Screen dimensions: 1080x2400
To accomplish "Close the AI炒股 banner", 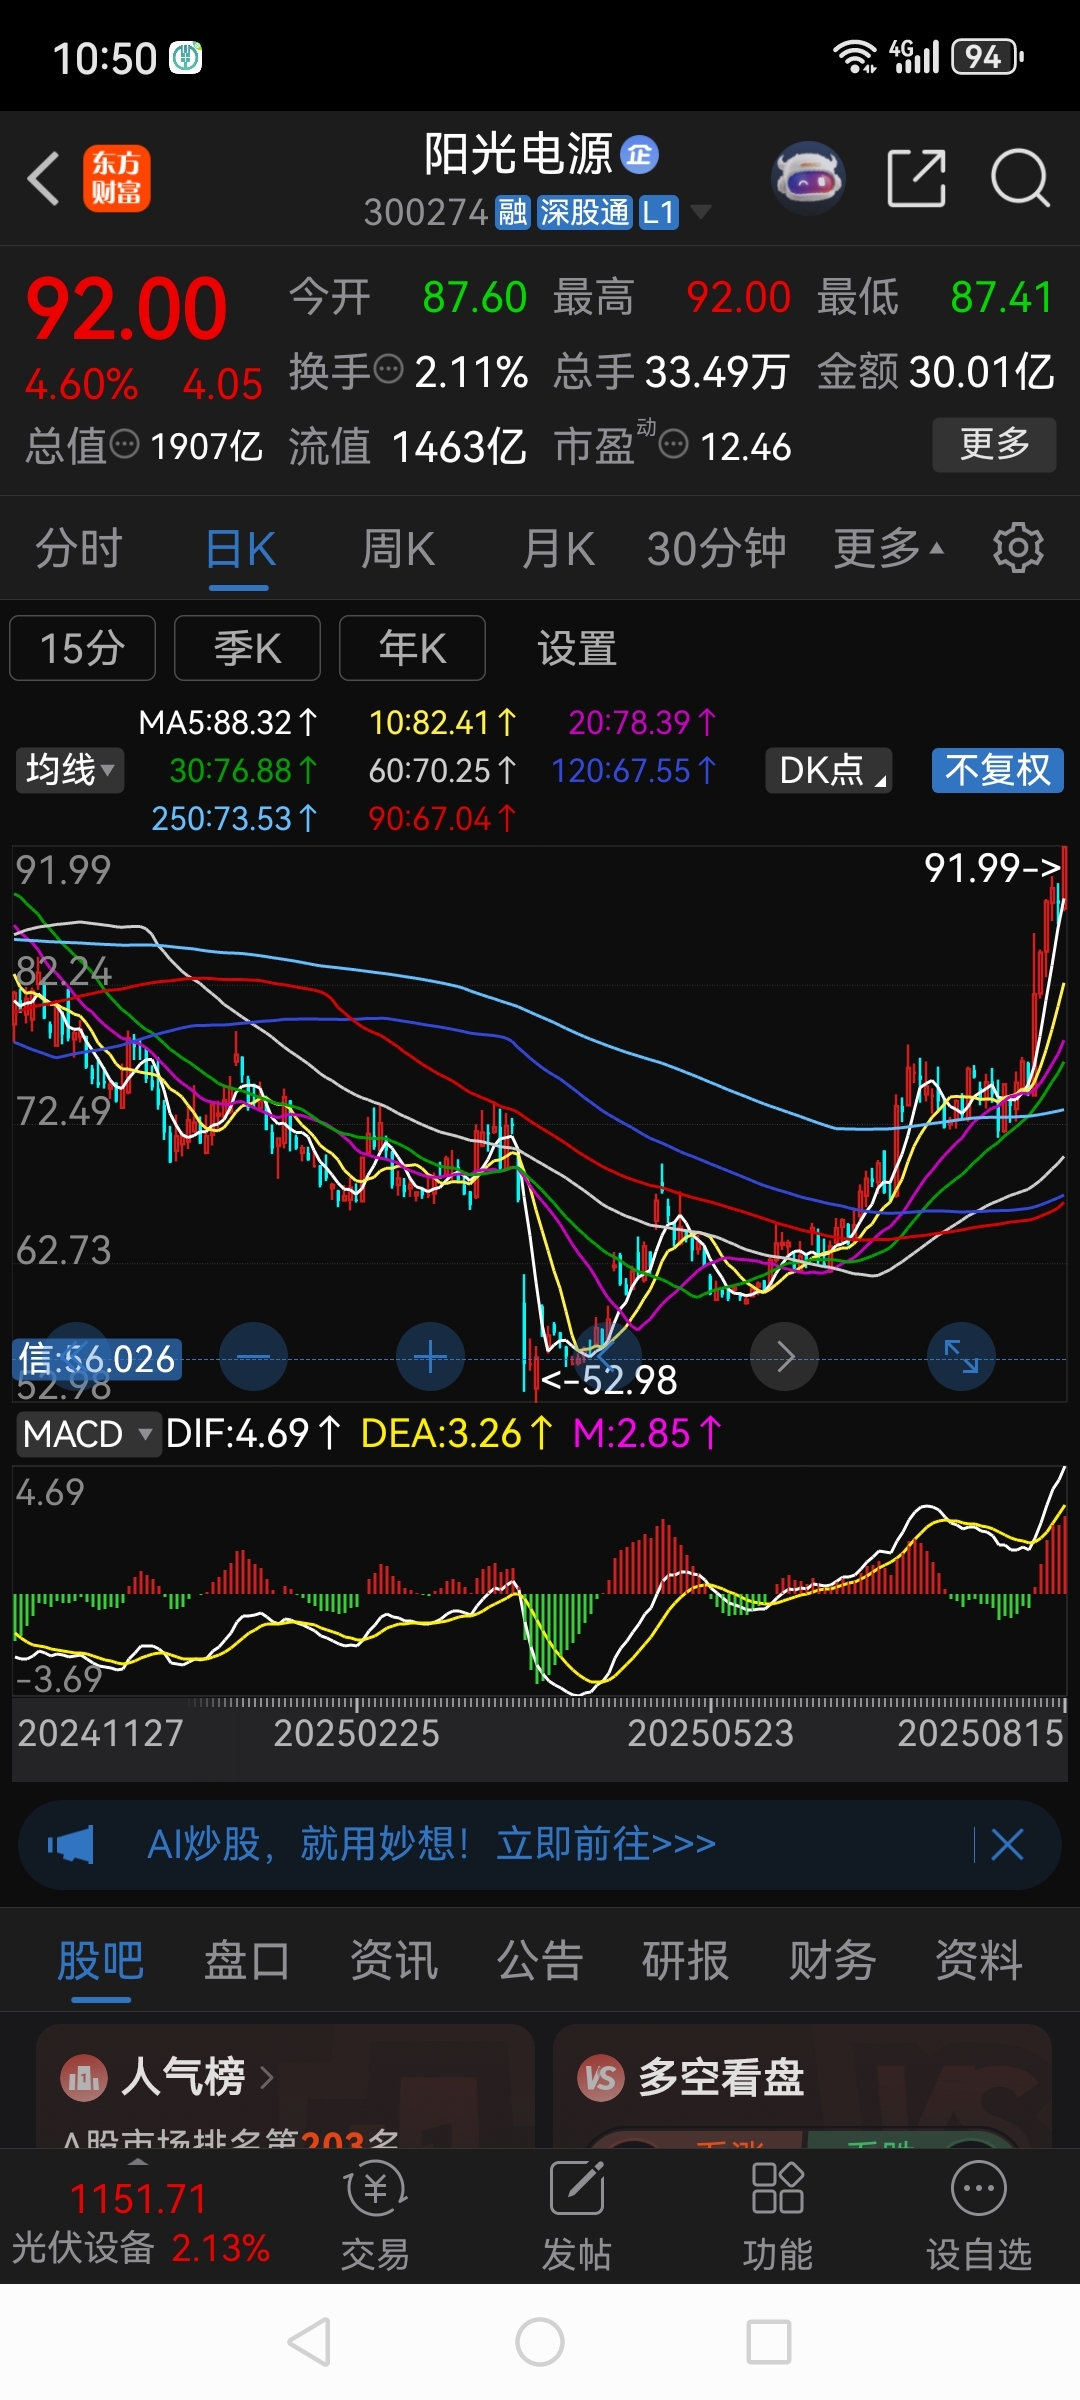I will [x=1007, y=1845].
